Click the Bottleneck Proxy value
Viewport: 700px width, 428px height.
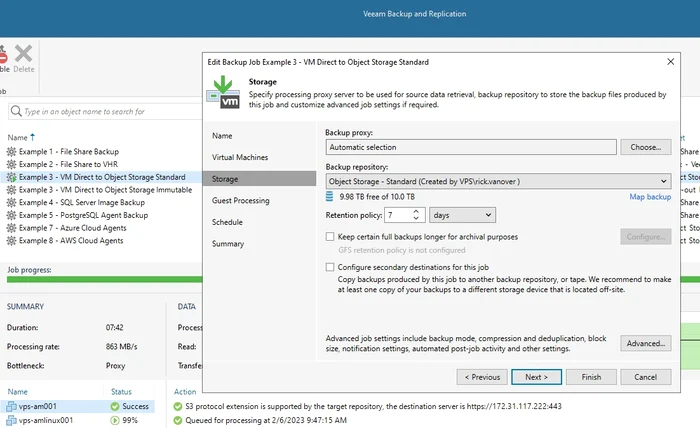tap(115, 366)
